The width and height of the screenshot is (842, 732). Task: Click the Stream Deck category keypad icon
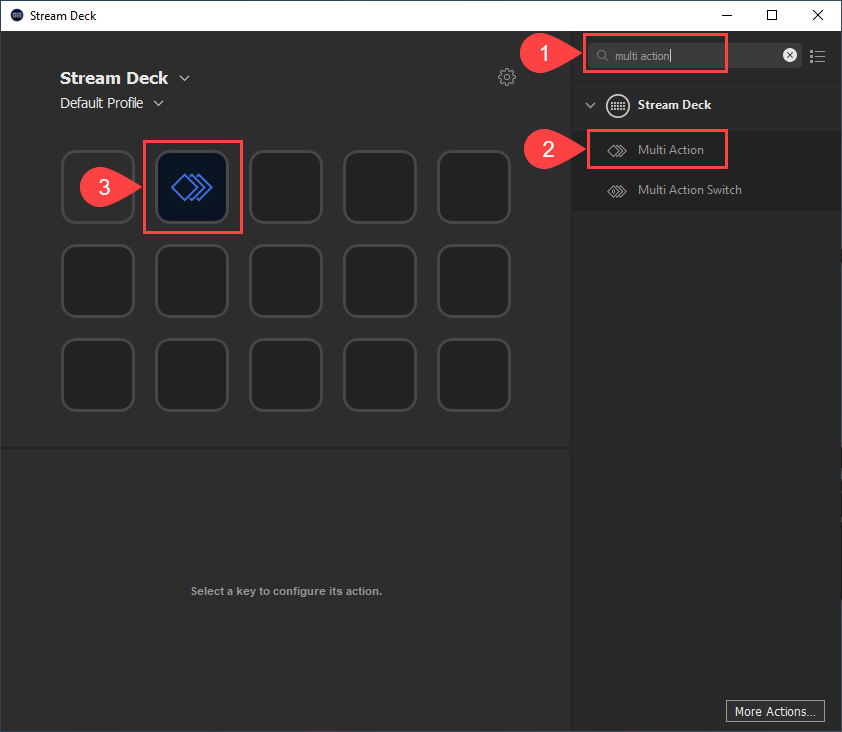pyautogui.click(x=618, y=106)
